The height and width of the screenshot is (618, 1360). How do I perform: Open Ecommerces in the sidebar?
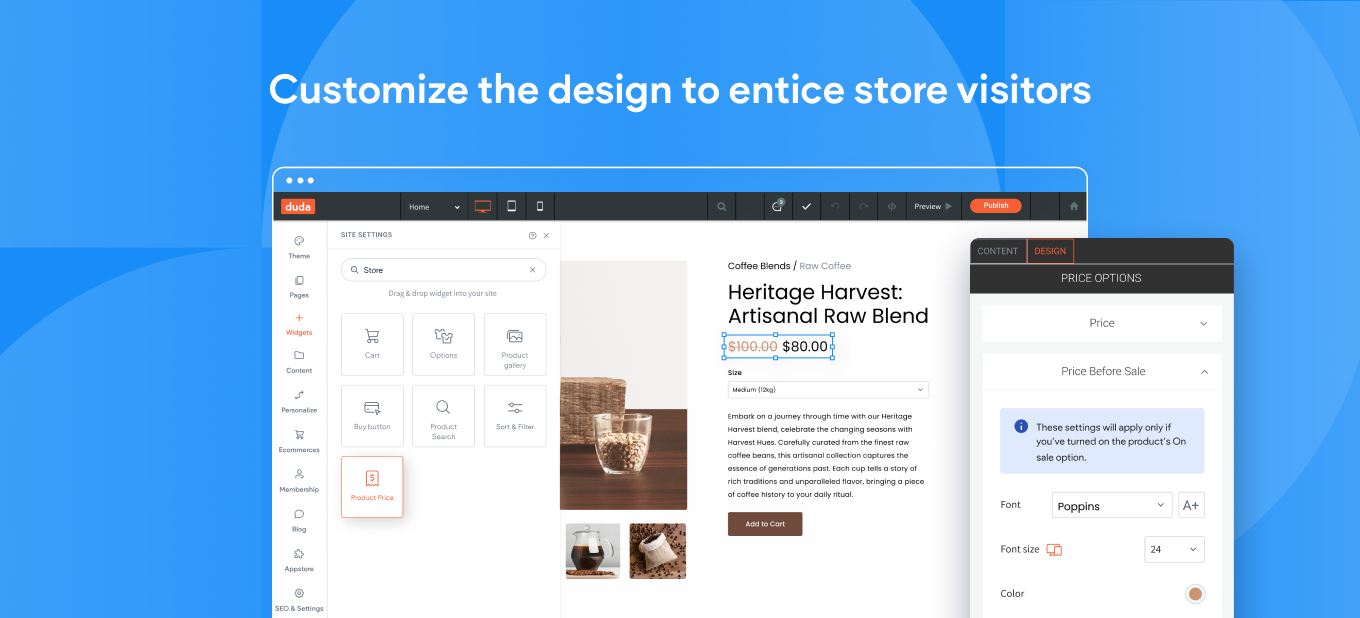click(299, 441)
